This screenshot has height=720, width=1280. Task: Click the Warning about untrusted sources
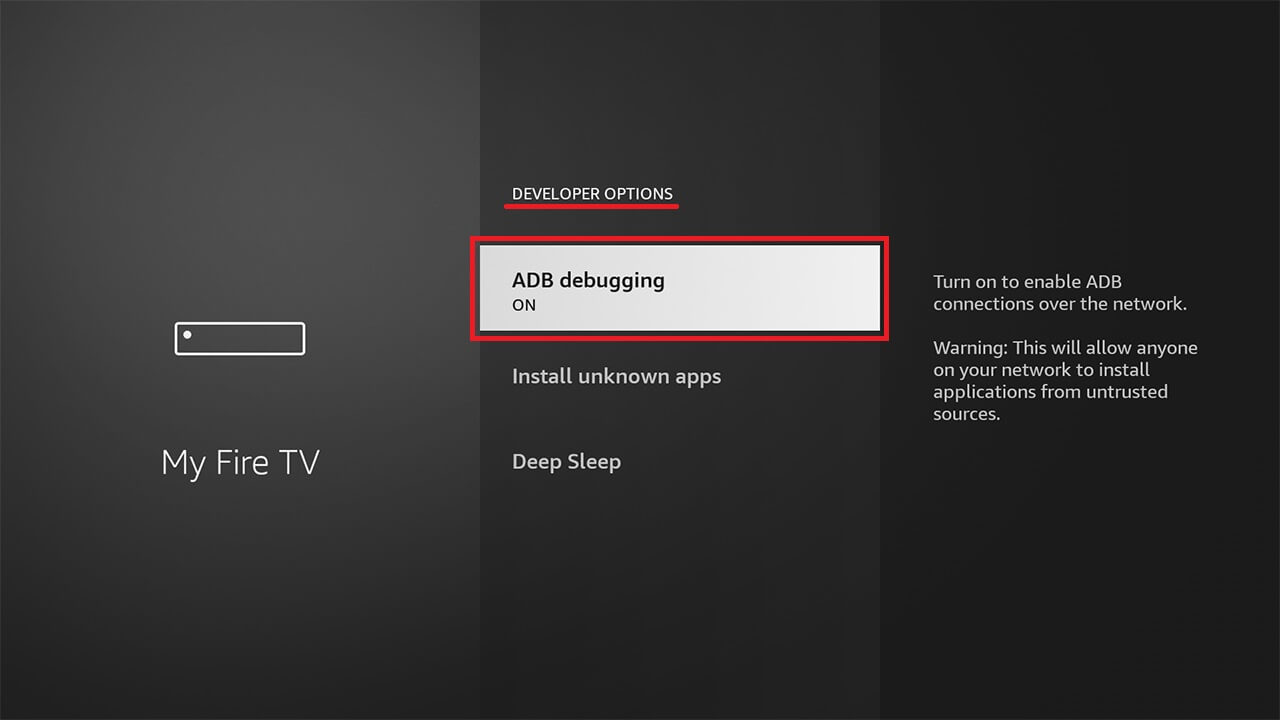pos(1065,381)
